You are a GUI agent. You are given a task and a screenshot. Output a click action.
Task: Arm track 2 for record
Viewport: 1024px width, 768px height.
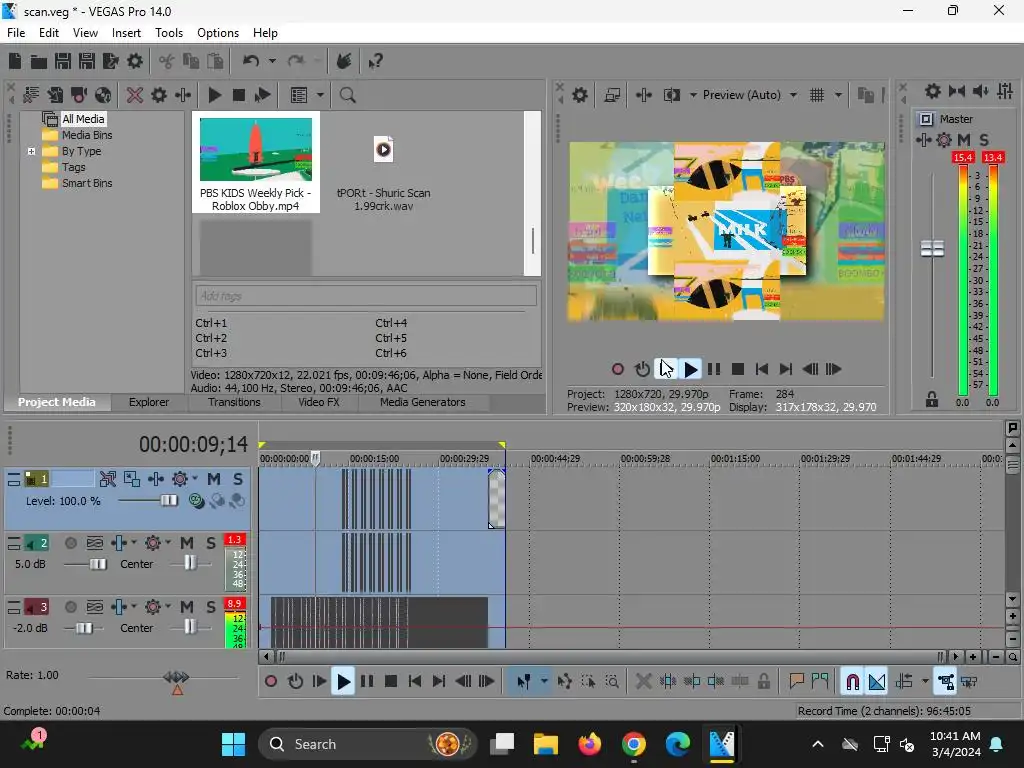coord(71,543)
